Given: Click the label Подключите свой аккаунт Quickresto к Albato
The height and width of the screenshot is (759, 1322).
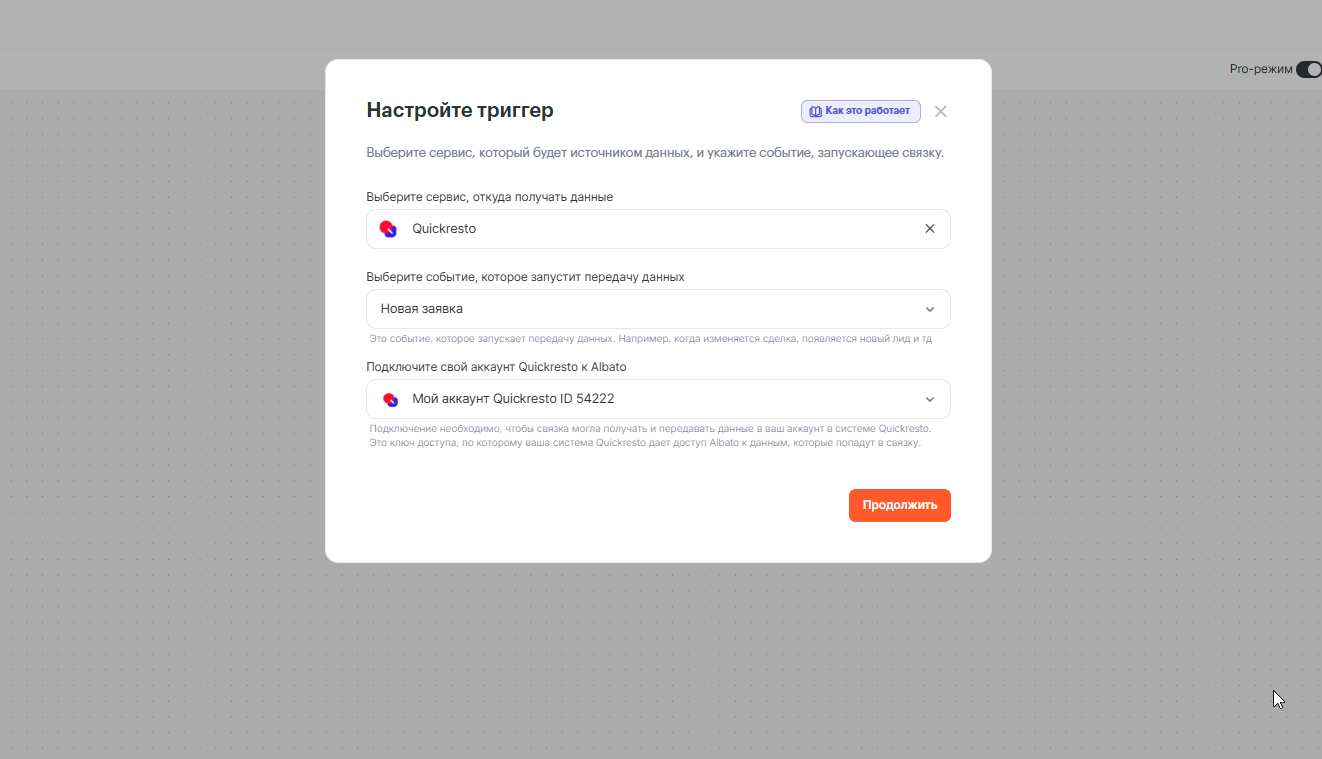Looking at the screenshot, I should [x=496, y=367].
